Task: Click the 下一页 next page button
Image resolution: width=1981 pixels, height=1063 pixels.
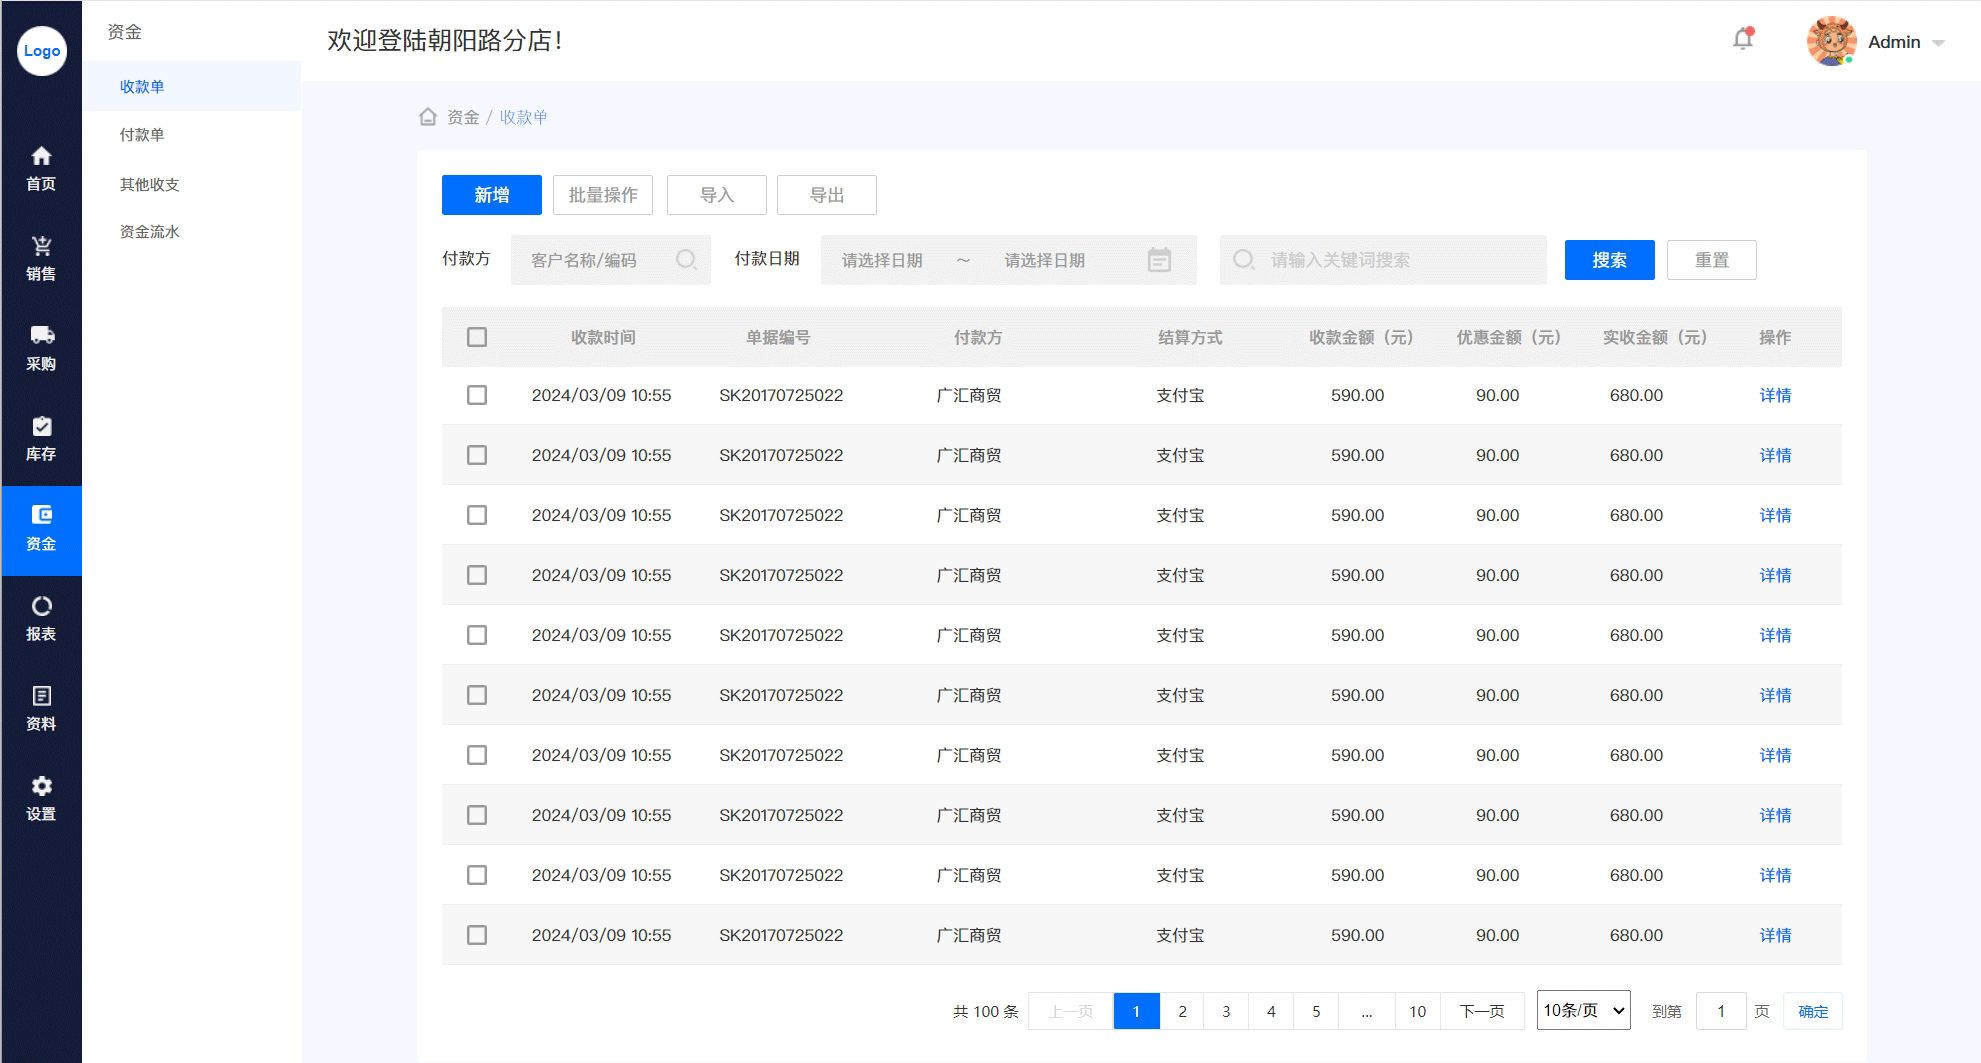Action: point(1482,1011)
